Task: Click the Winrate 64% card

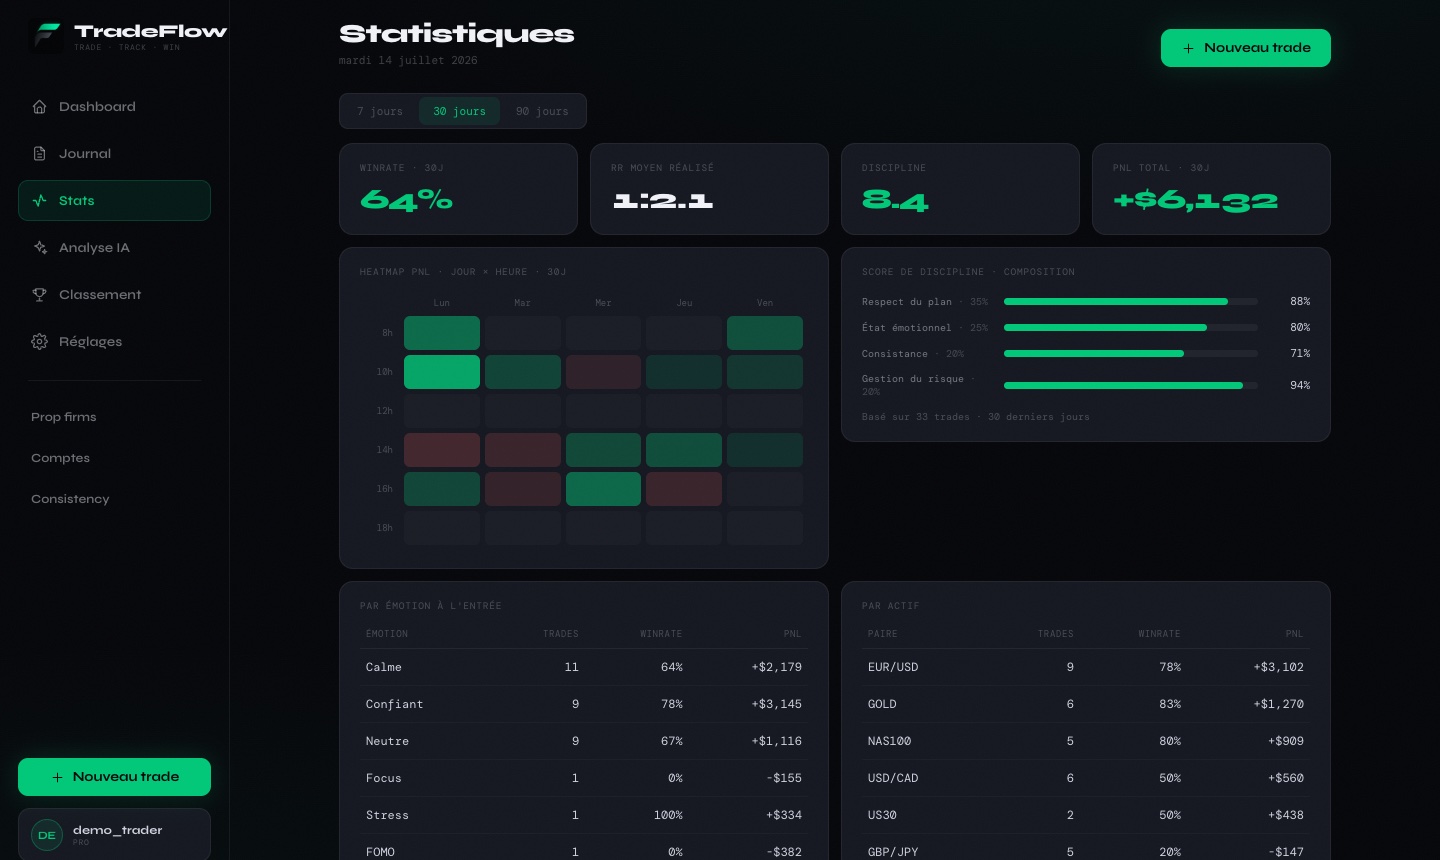Action: point(458,189)
